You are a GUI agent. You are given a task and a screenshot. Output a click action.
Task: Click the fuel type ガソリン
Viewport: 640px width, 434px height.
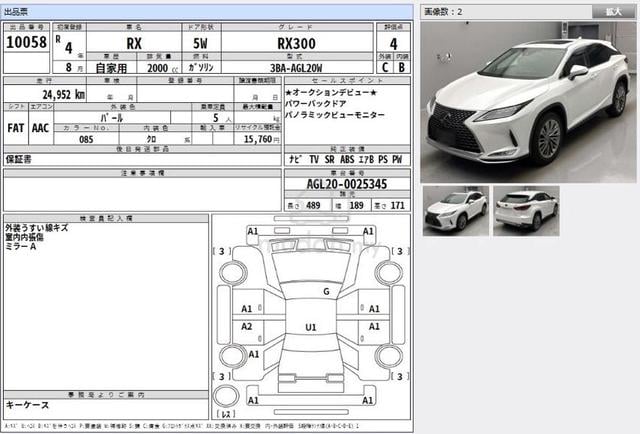click(201, 67)
